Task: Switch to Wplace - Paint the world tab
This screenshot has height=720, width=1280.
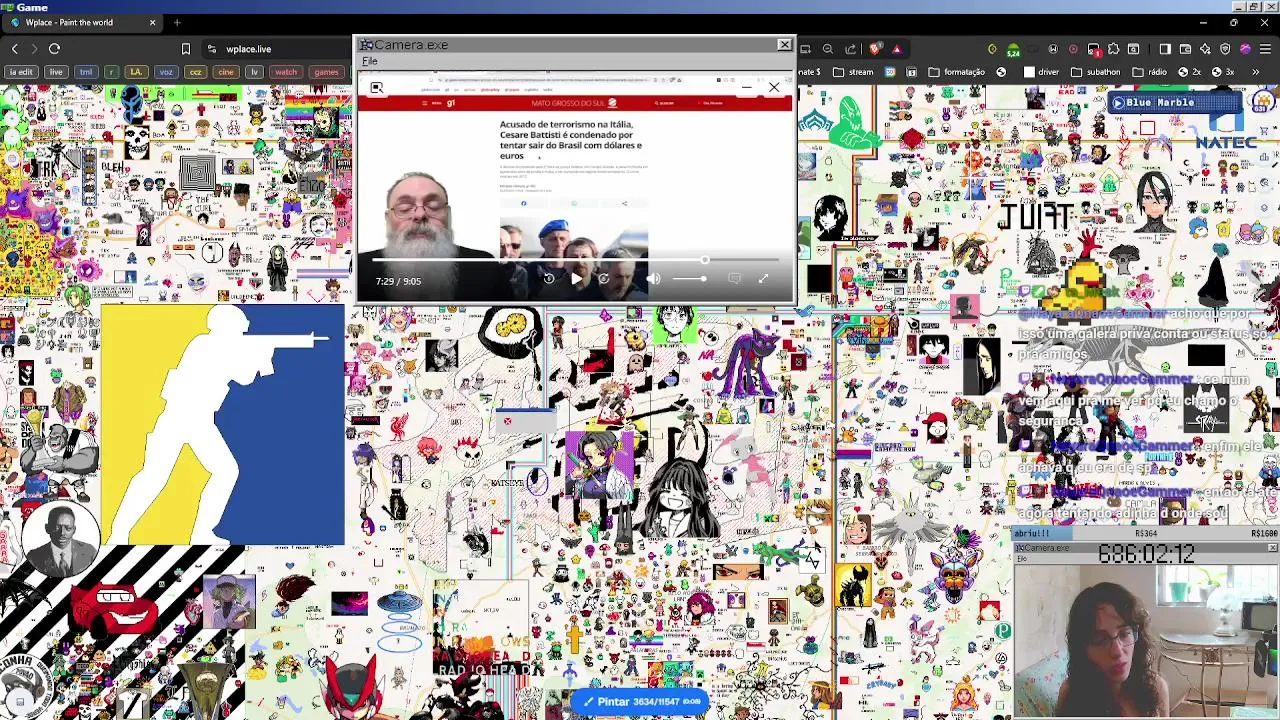Action: coord(83,22)
